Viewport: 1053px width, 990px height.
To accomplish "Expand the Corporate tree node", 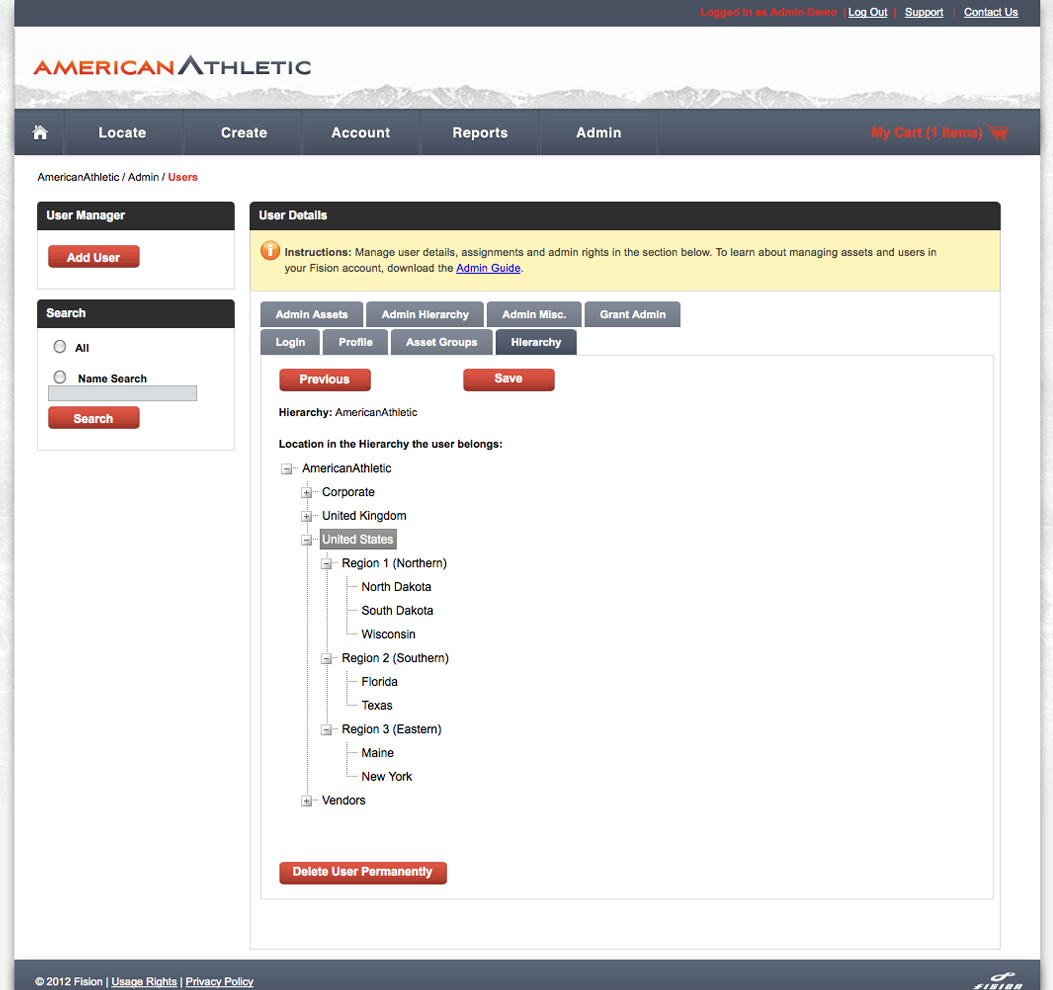I will (x=306, y=492).
